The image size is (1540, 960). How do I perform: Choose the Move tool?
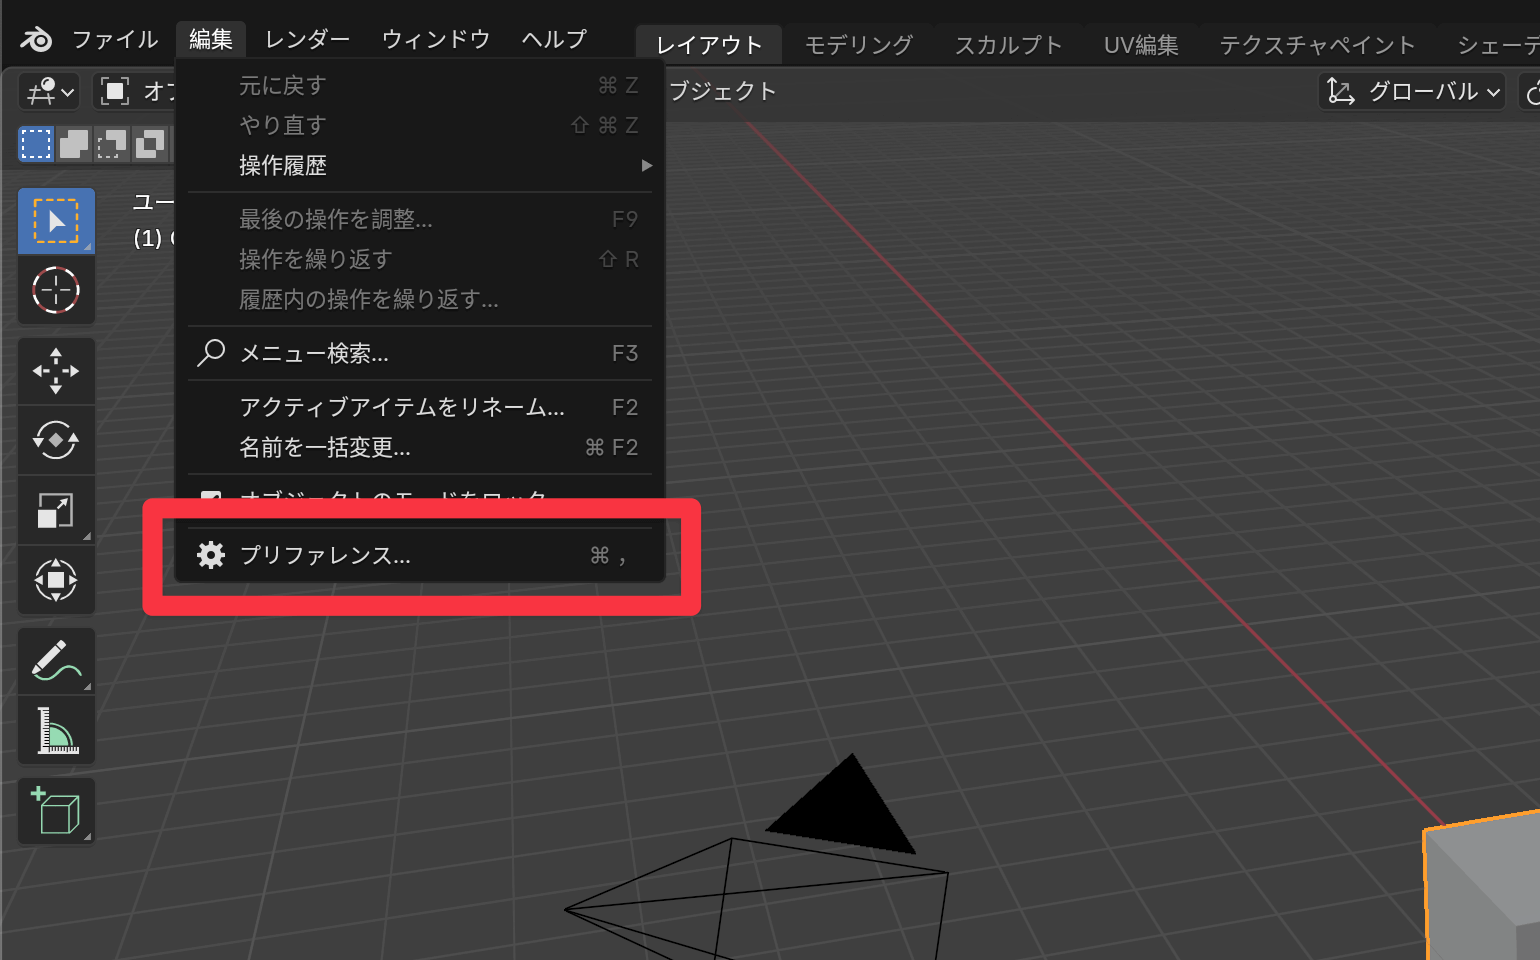point(56,371)
